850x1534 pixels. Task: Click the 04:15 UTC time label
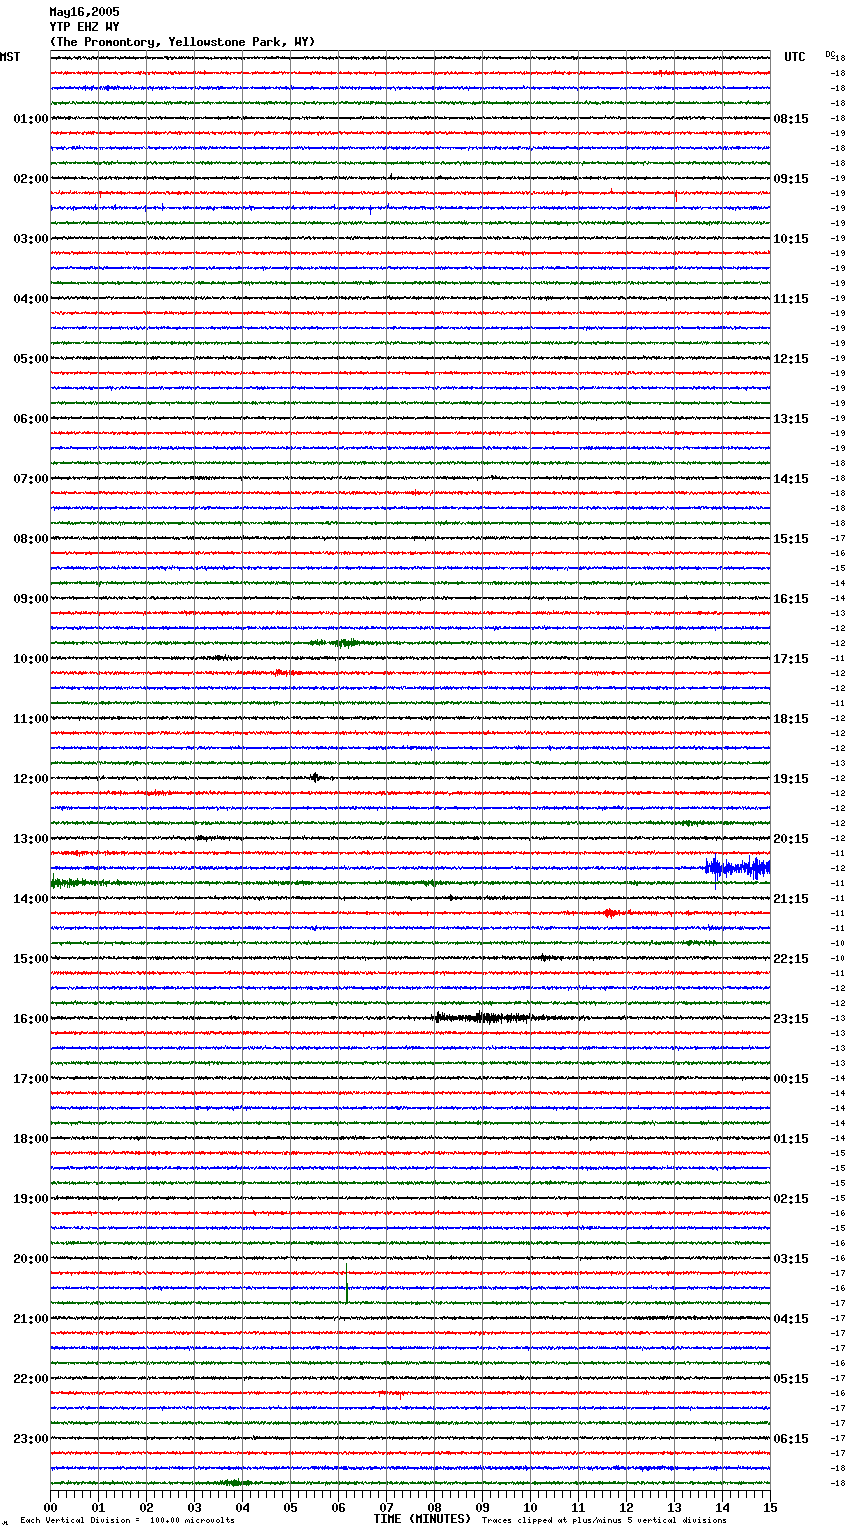click(x=791, y=1319)
